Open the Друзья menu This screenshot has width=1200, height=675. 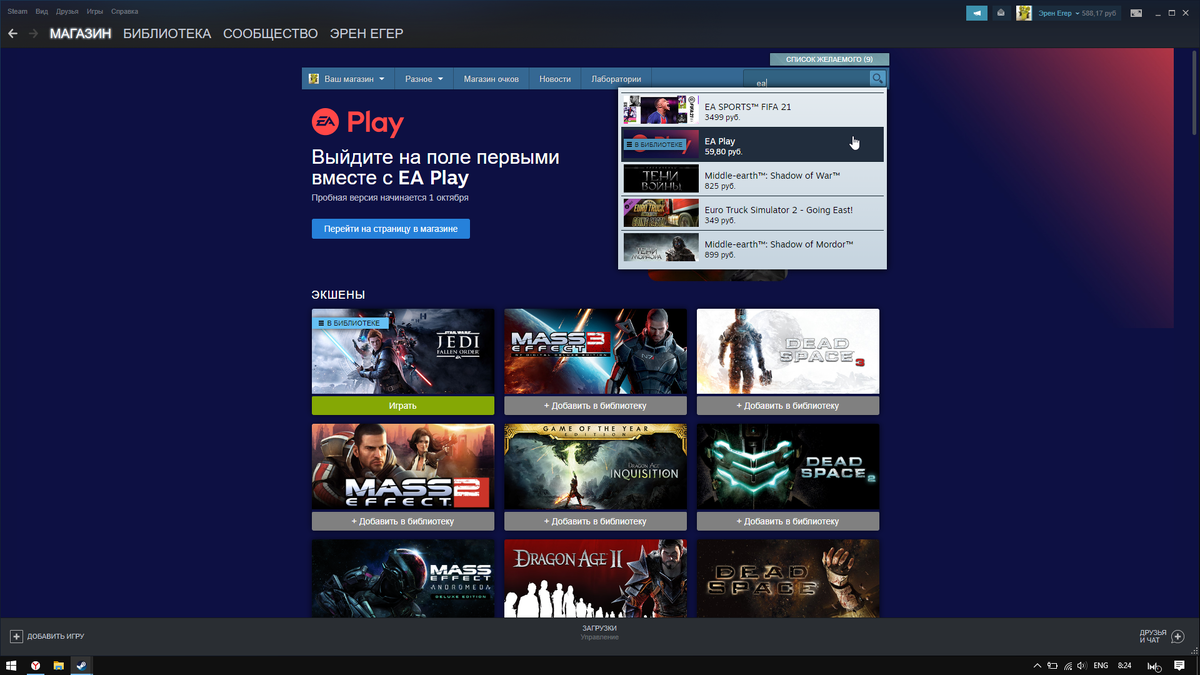[67, 11]
